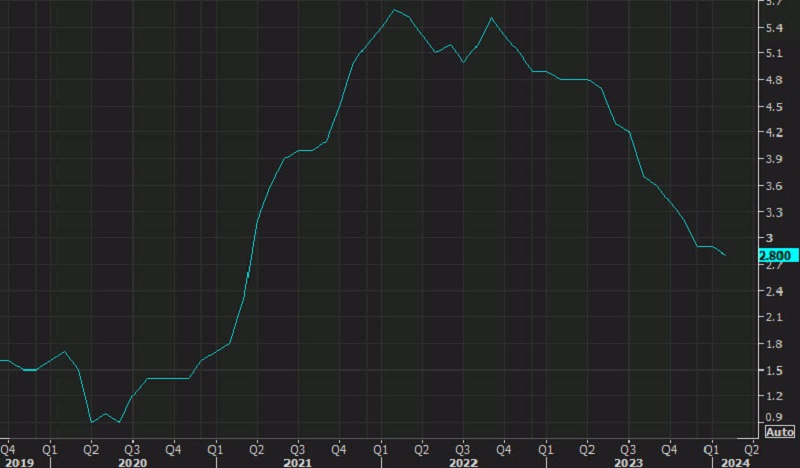
Task: Select the 2022 year label on time axis
Action: coord(462,461)
